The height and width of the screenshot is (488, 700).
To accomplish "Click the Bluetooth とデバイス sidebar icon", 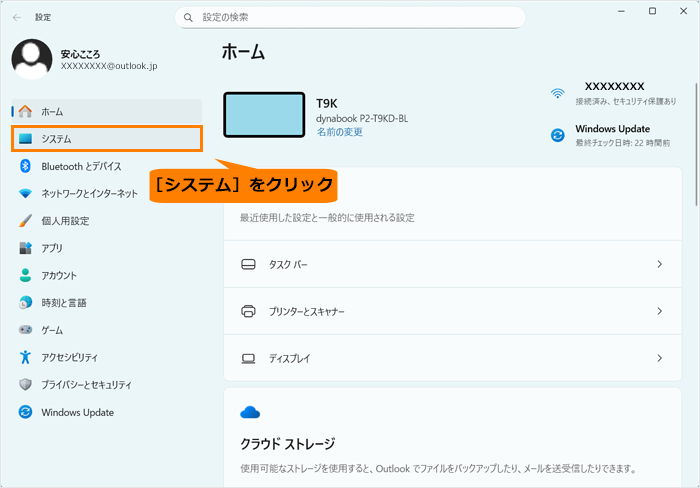I will pos(26,166).
